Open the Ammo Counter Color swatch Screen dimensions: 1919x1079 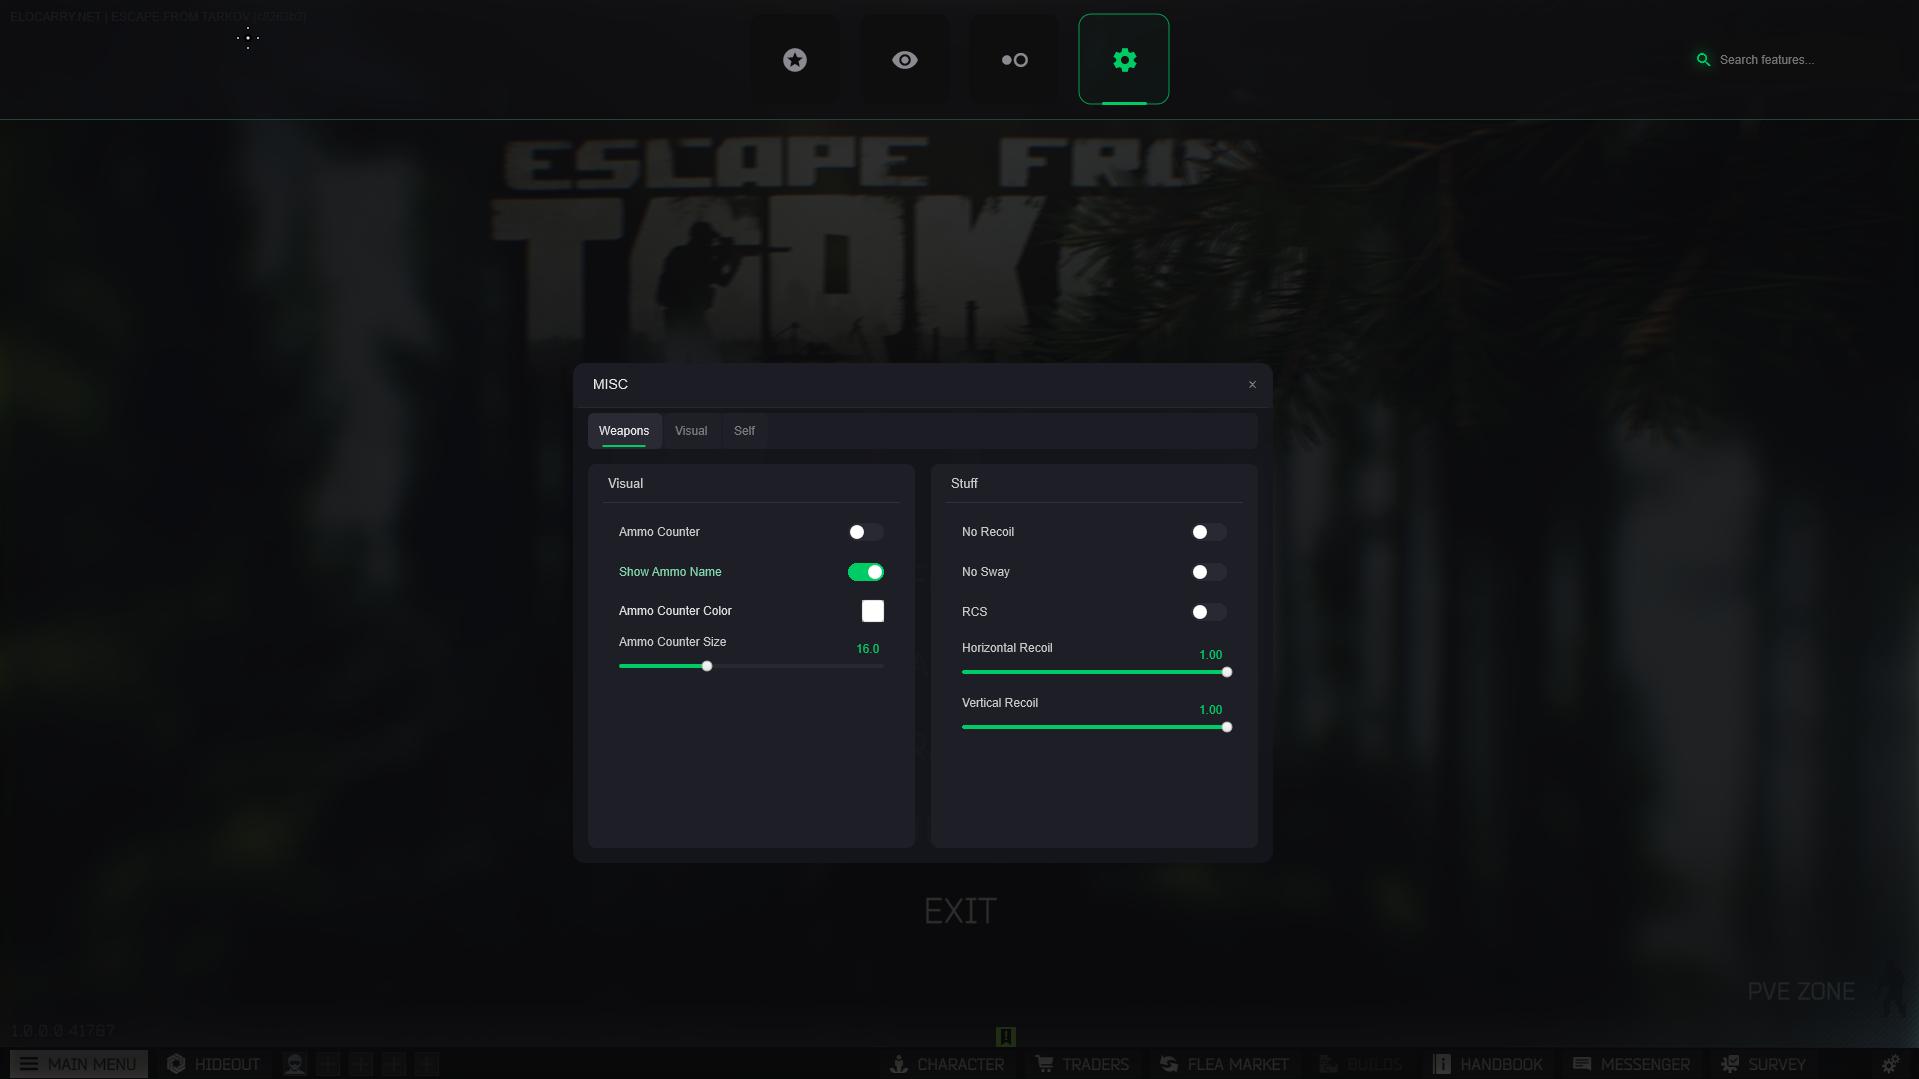coord(873,611)
